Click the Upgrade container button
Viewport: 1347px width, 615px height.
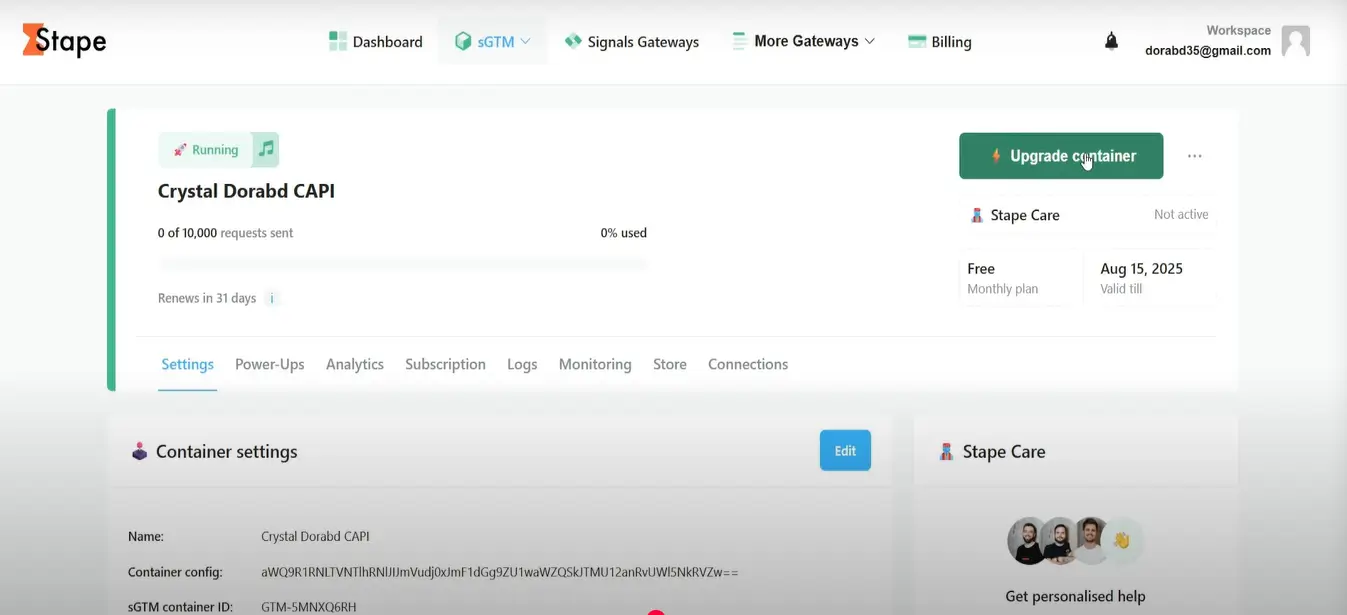coord(1060,156)
